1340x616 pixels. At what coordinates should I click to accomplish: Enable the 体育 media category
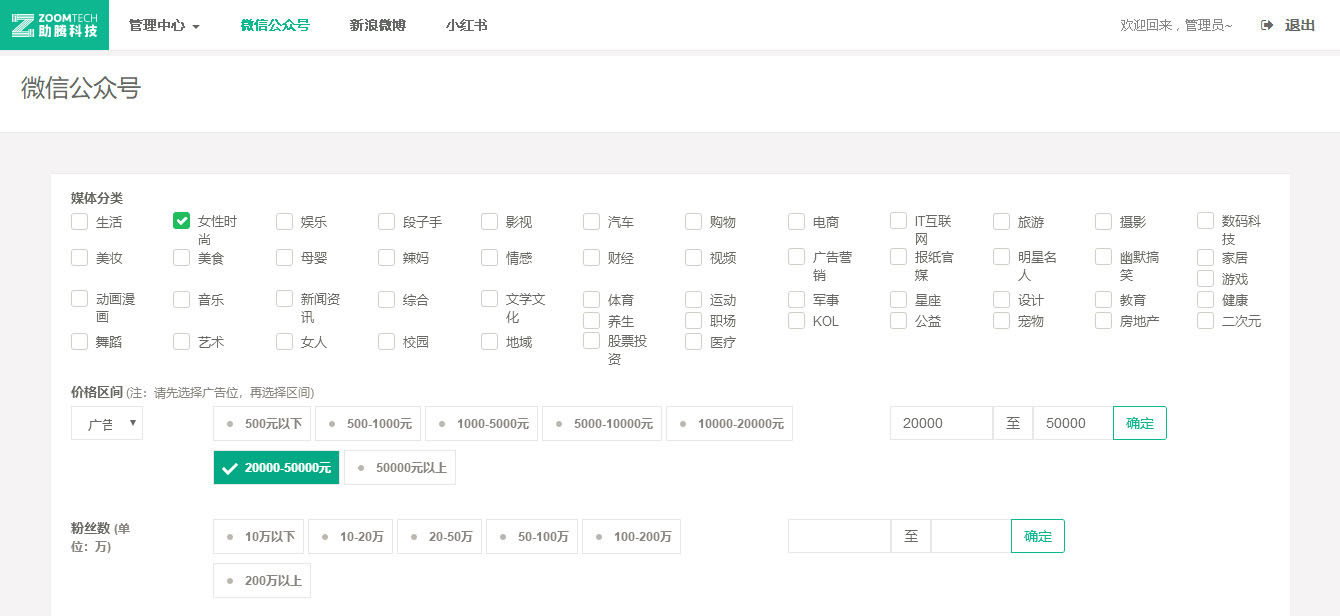pyautogui.click(x=591, y=298)
